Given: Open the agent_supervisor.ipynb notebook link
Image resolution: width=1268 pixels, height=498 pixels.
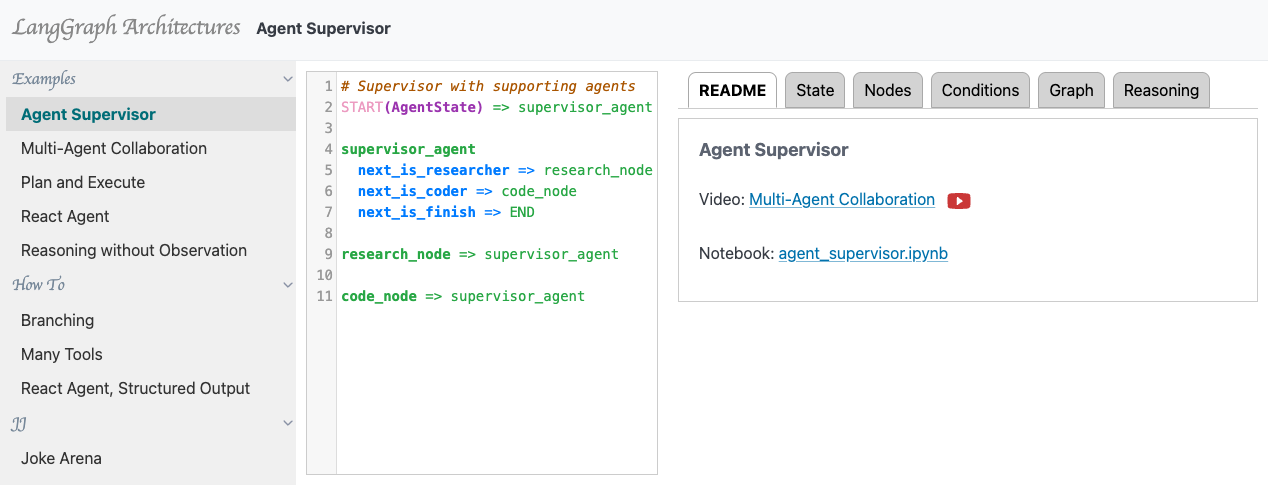Looking at the screenshot, I should tap(862, 254).
